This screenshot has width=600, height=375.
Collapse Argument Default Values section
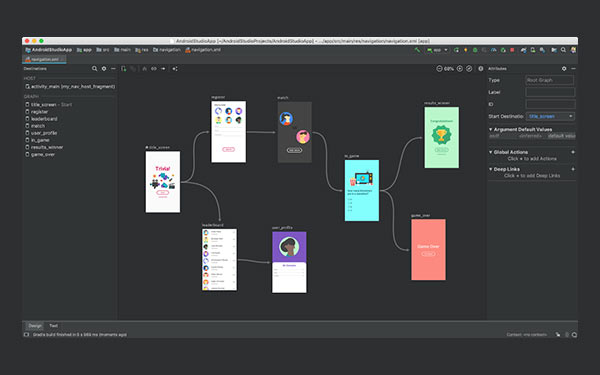[491, 130]
